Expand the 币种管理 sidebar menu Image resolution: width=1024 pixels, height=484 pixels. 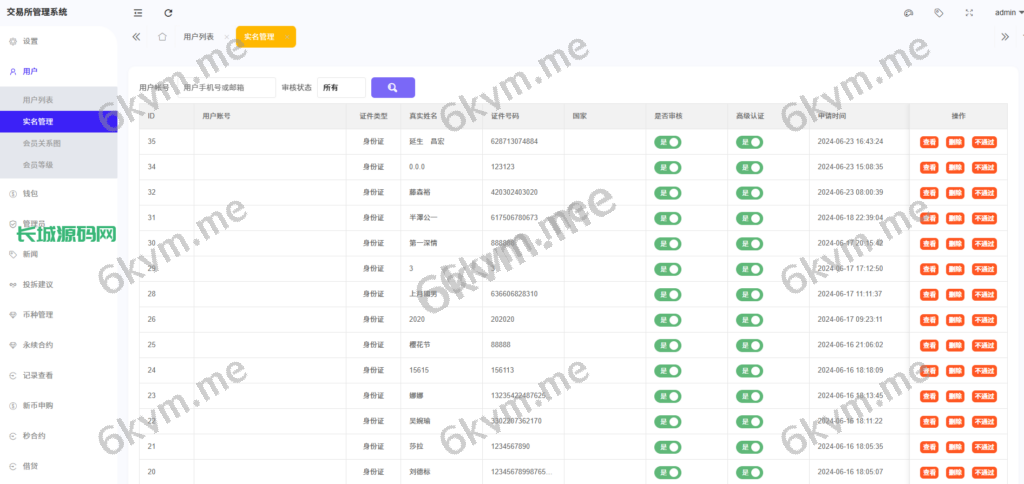(x=59, y=315)
